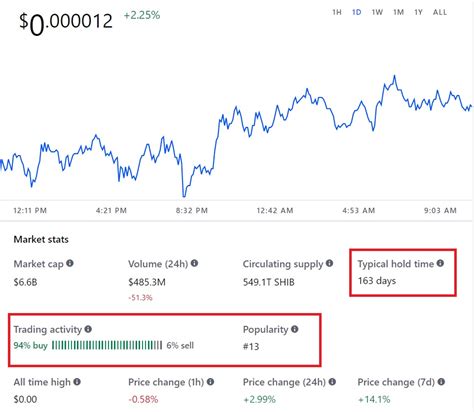This screenshot has height=412, width=474.
Task: Show Popularity info icon
Action: [295, 329]
